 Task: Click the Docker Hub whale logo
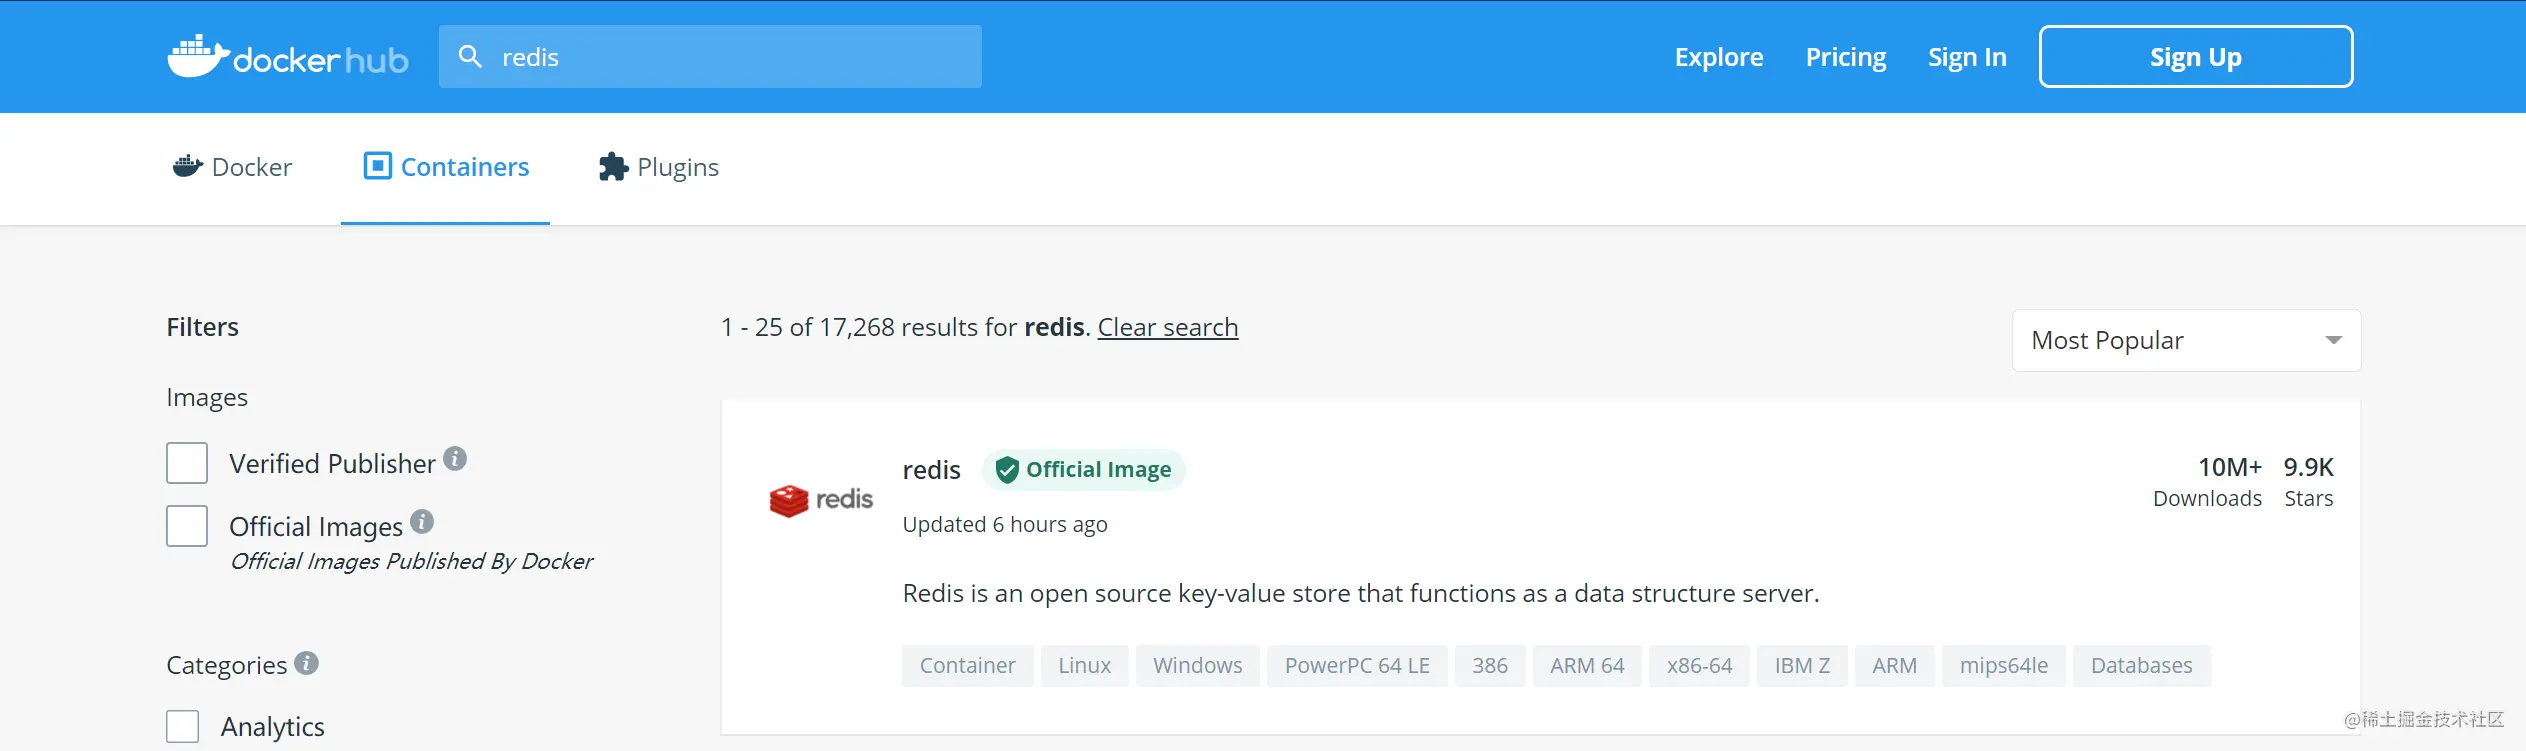click(288, 57)
